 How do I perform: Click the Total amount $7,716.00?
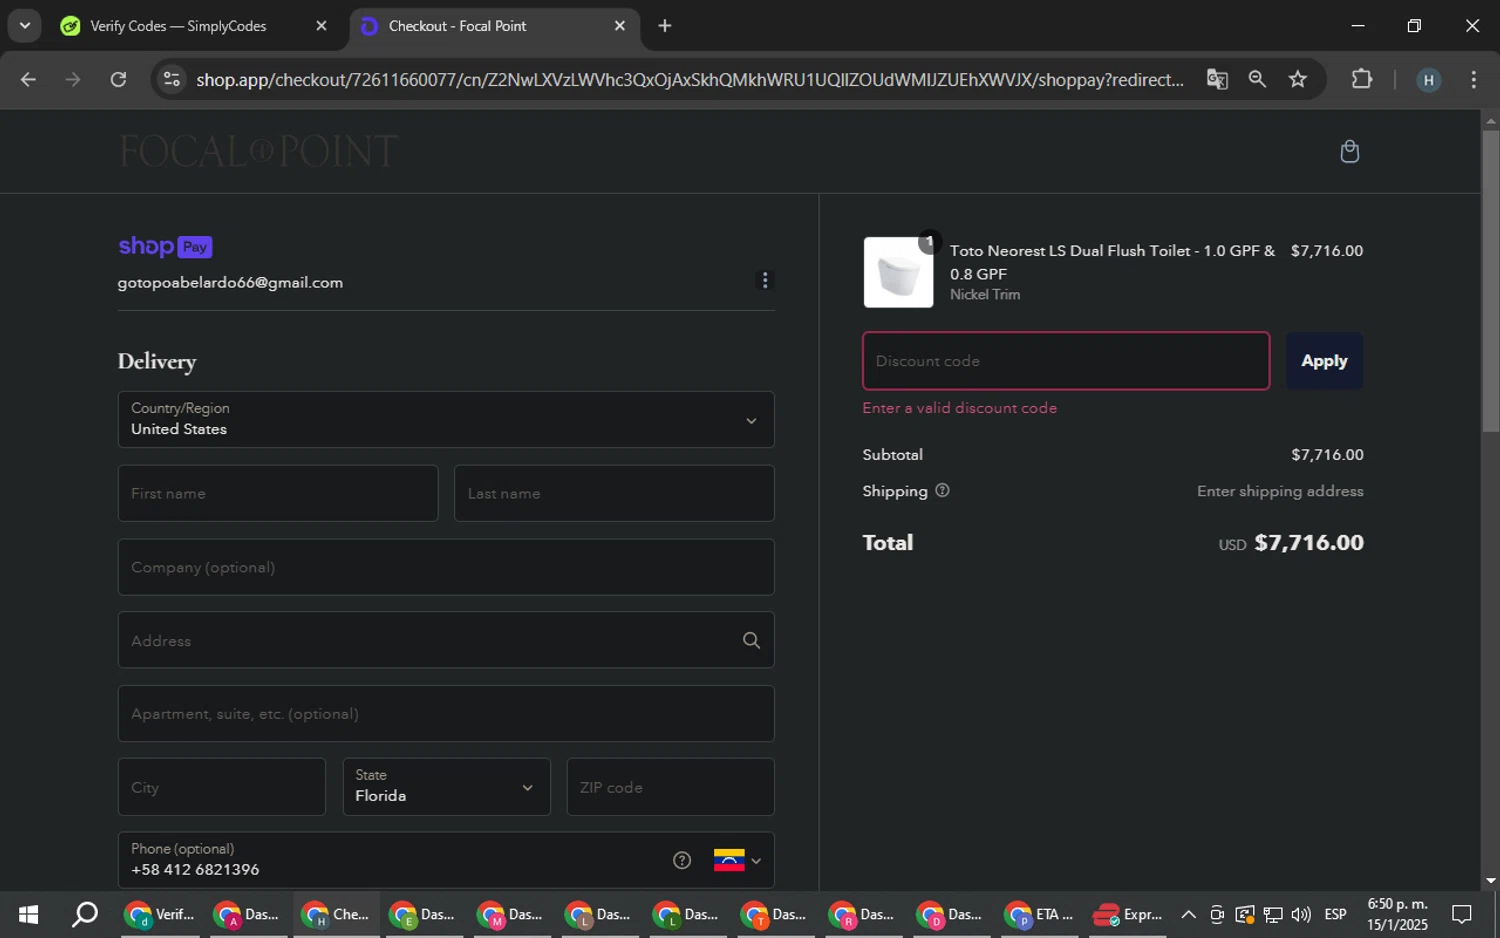1308,542
